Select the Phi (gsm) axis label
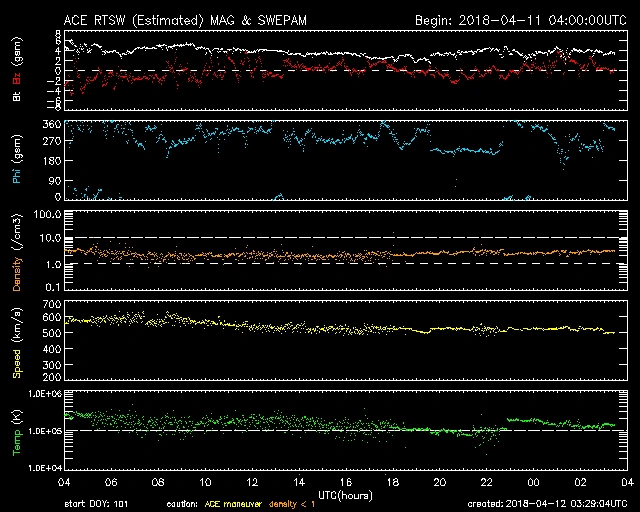Viewport: 640px width, 512px height. coord(16,161)
